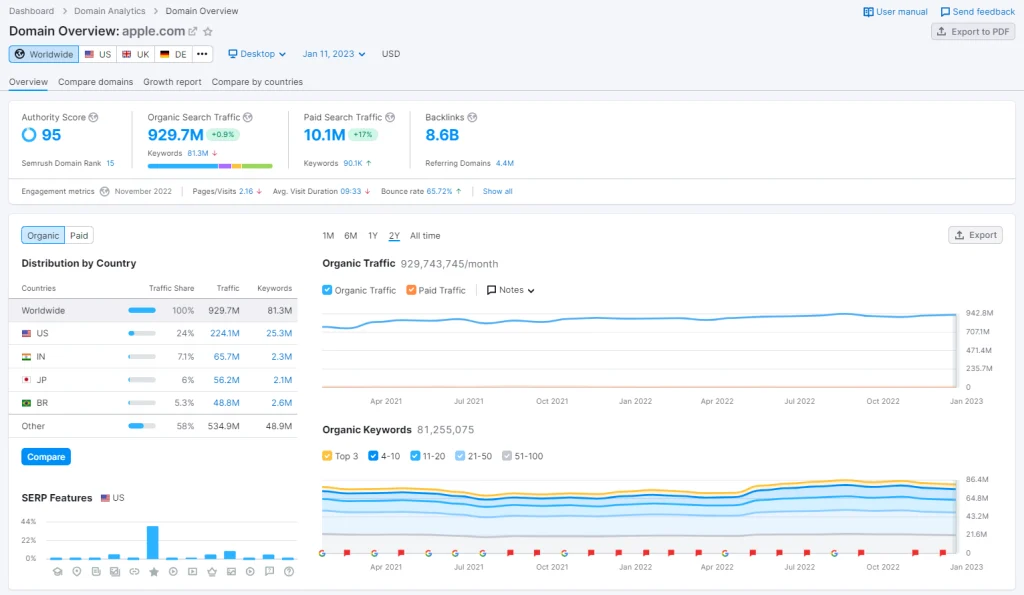Click India keywords value 2.3M
Image resolution: width=1024 pixels, height=595 pixels.
(281, 357)
